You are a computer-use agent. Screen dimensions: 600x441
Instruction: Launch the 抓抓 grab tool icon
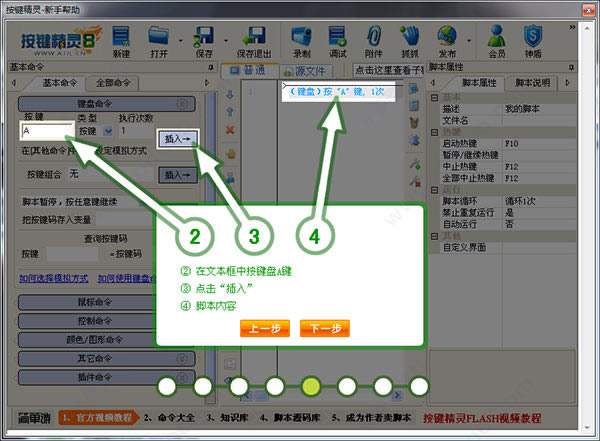tap(410, 42)
